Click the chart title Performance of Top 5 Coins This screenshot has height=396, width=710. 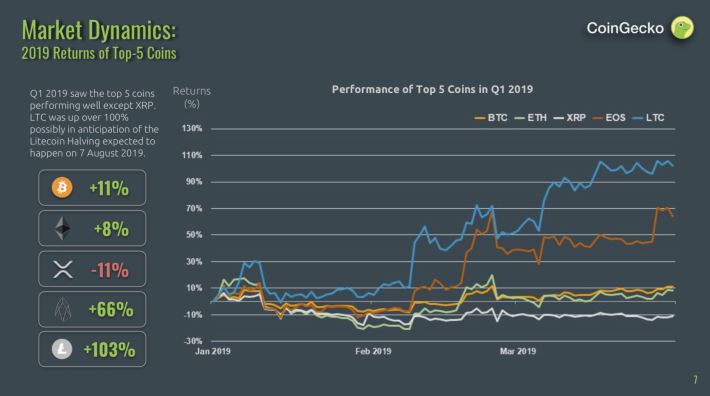[x=432, y=89]
